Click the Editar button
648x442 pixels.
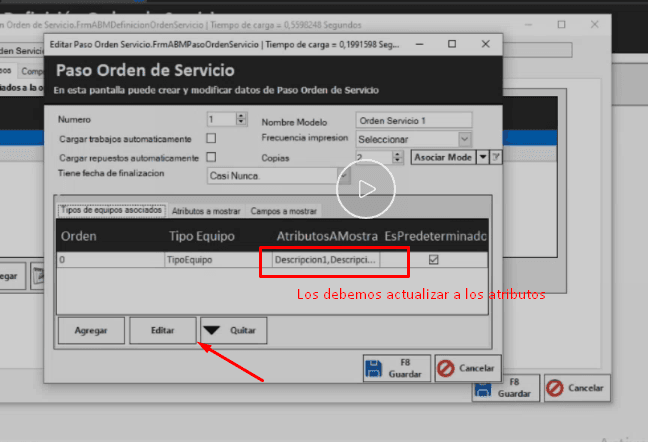(x=162, y=329)
